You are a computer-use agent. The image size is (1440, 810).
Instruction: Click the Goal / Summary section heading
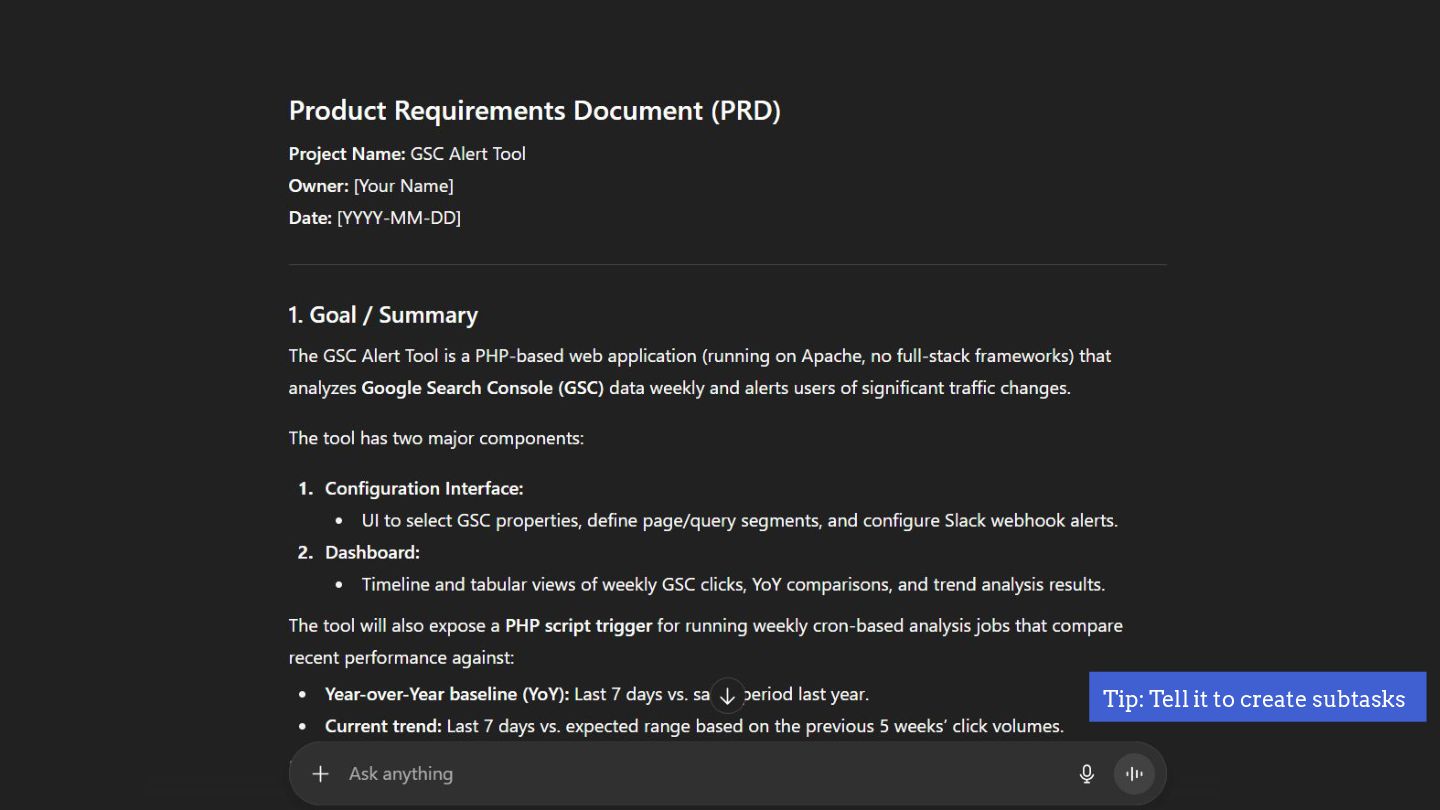(383, 315)
